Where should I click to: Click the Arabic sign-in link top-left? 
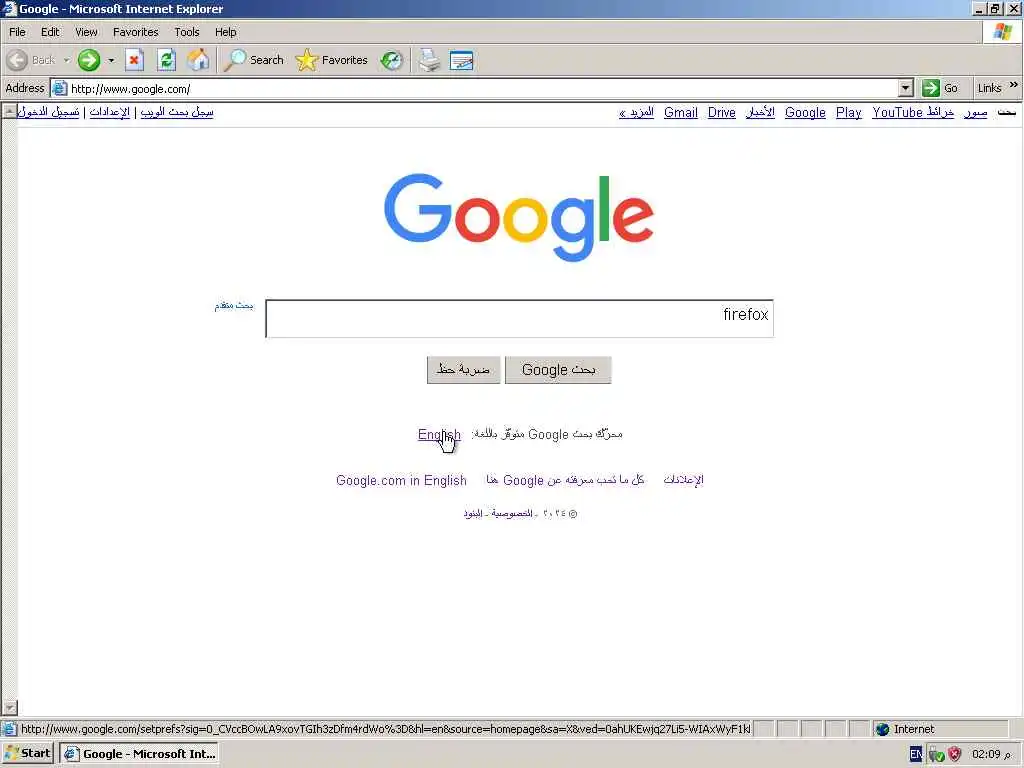point(48,112)
